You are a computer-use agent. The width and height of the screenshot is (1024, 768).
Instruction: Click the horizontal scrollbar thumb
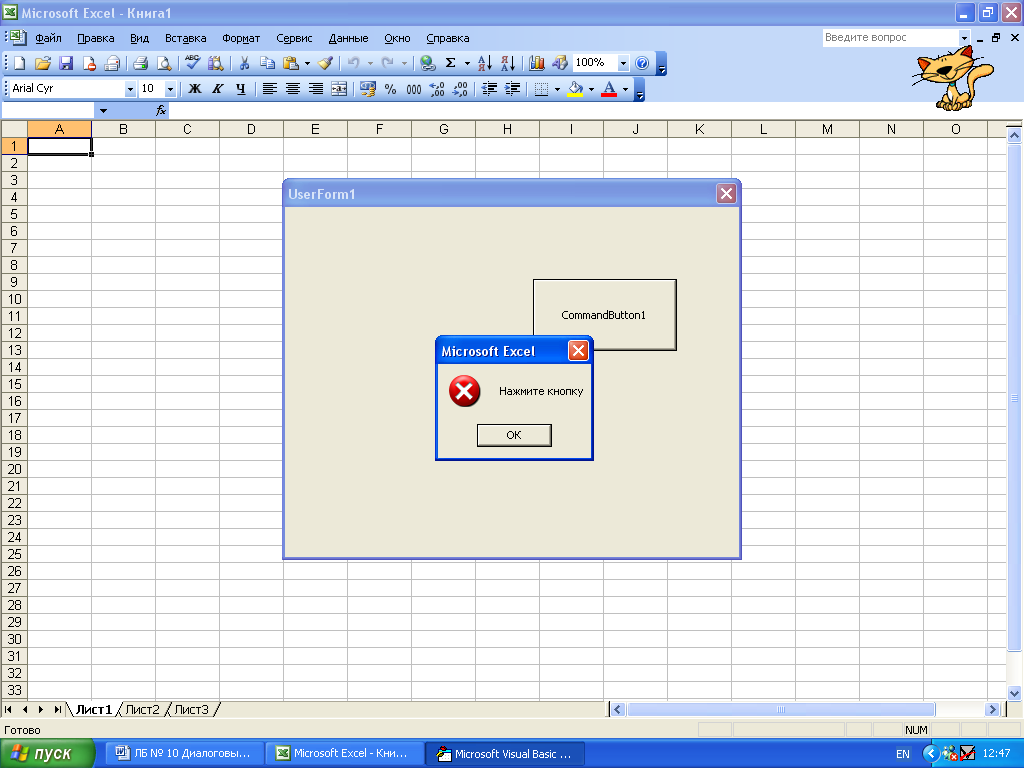point(781,709)
